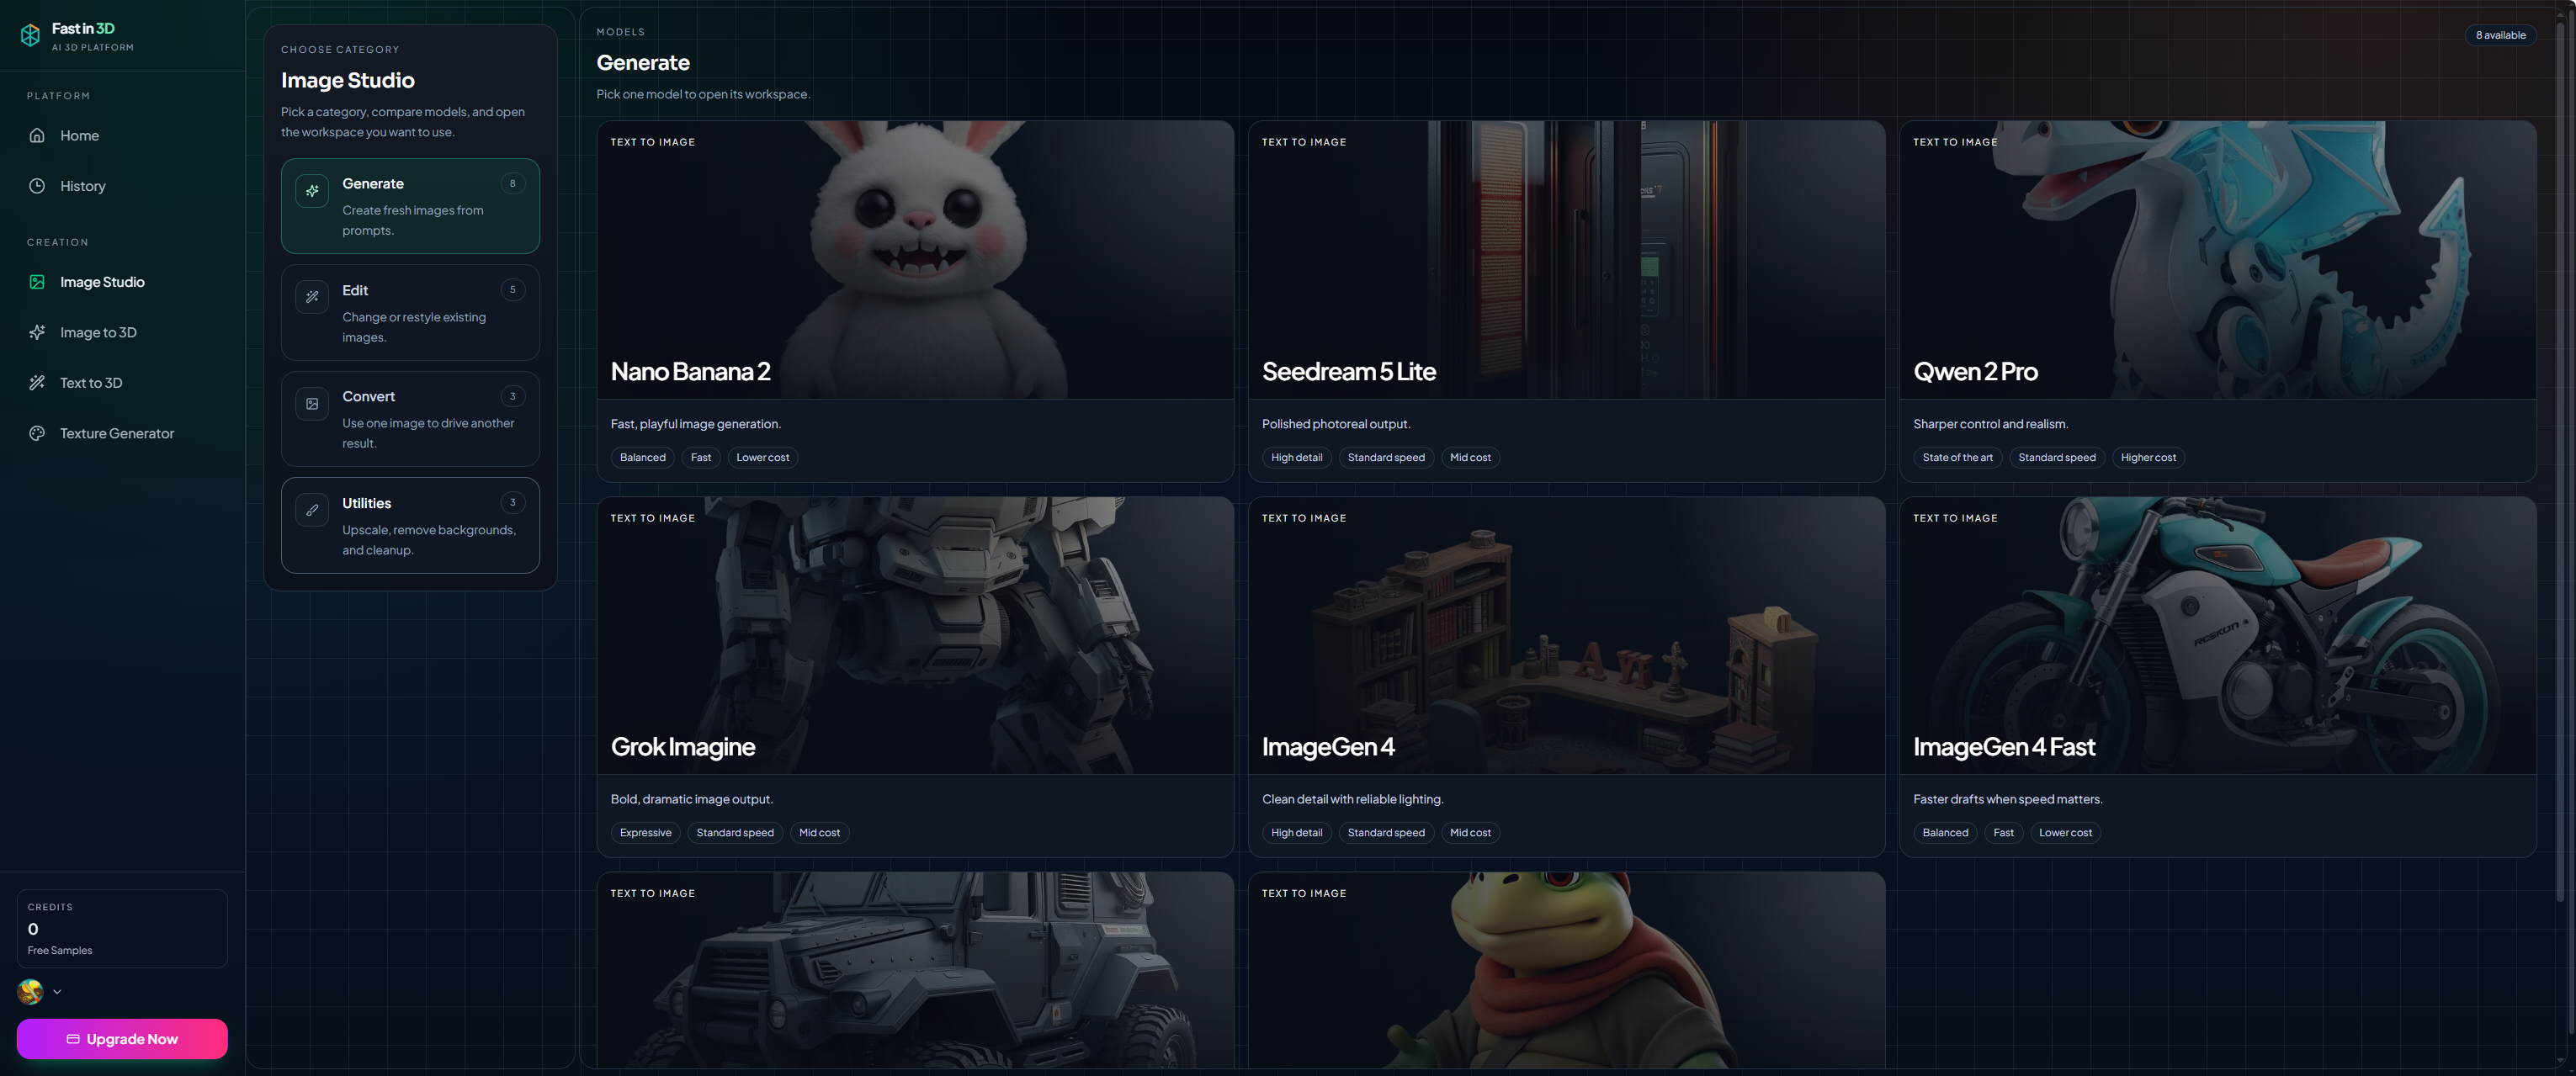Open the ImageGen 4 Fast motorcycle thumbnail
The image size is (2576, 1076).
pyautogui.click(x=2217, y=635)
